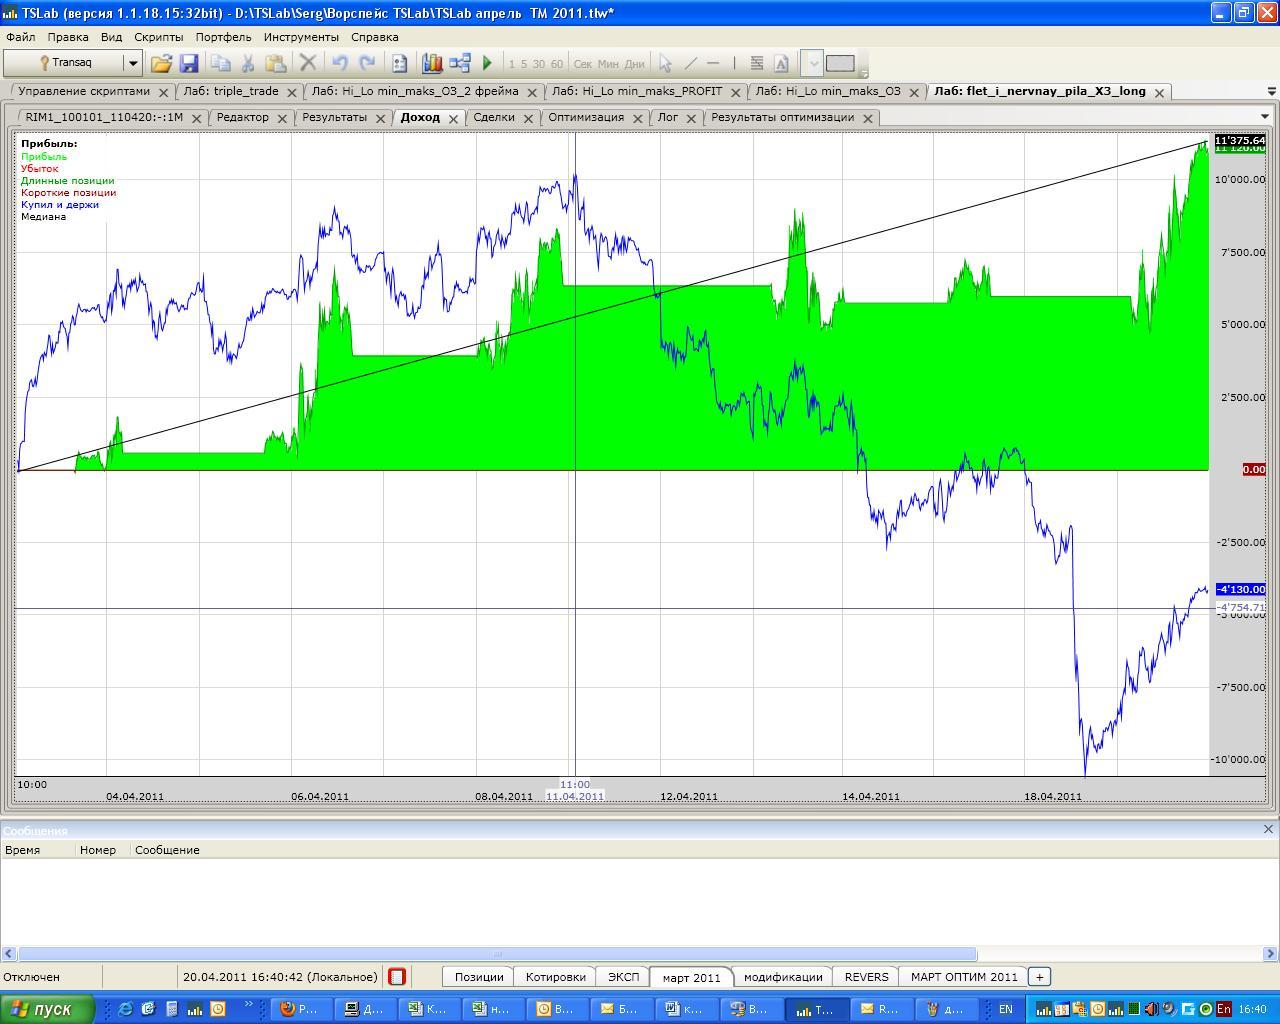
Task: Select the trend line drawing tool
Action: tap(690, 63)
